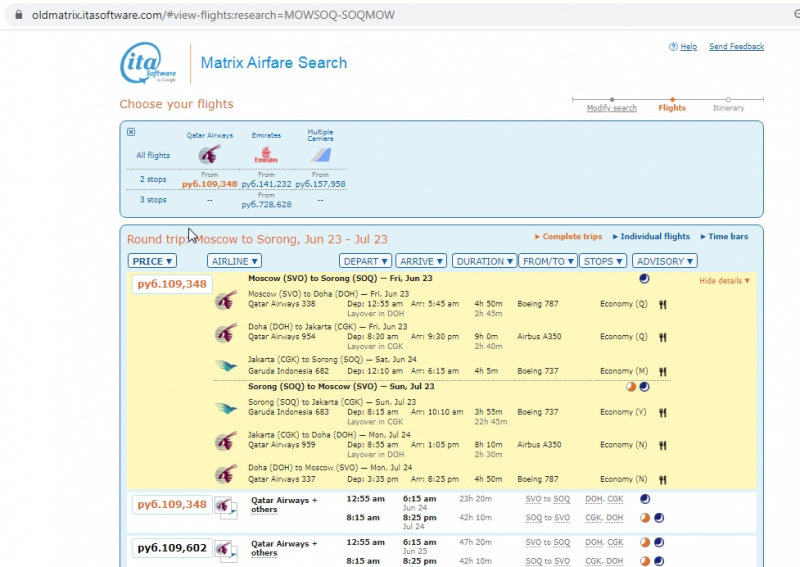Open the DURATION sort dropdown

point(484,261)
